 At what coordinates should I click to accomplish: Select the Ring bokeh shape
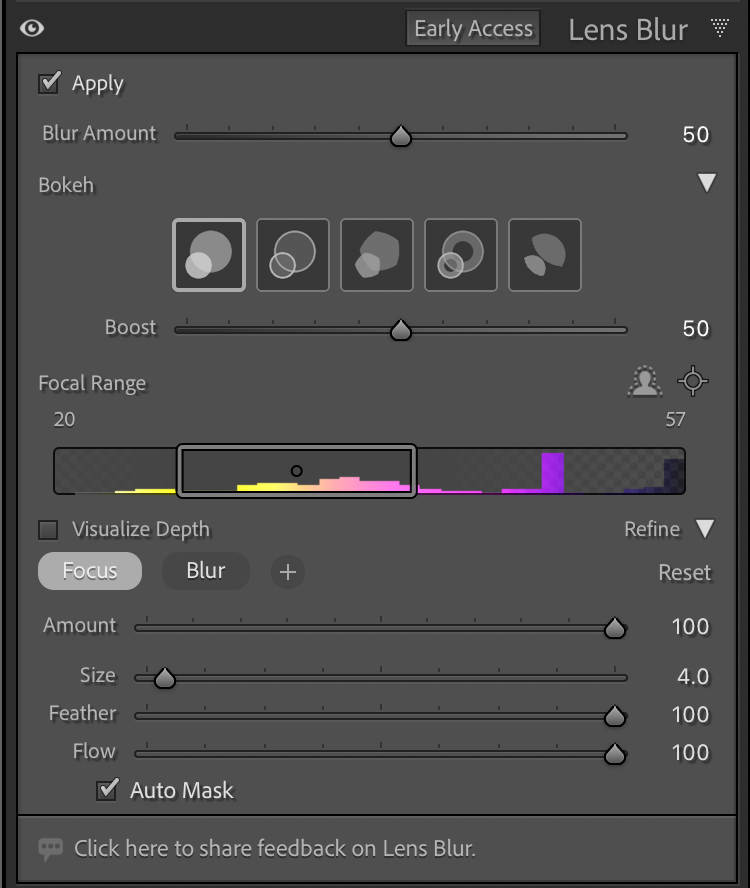[x=461, y=255]
